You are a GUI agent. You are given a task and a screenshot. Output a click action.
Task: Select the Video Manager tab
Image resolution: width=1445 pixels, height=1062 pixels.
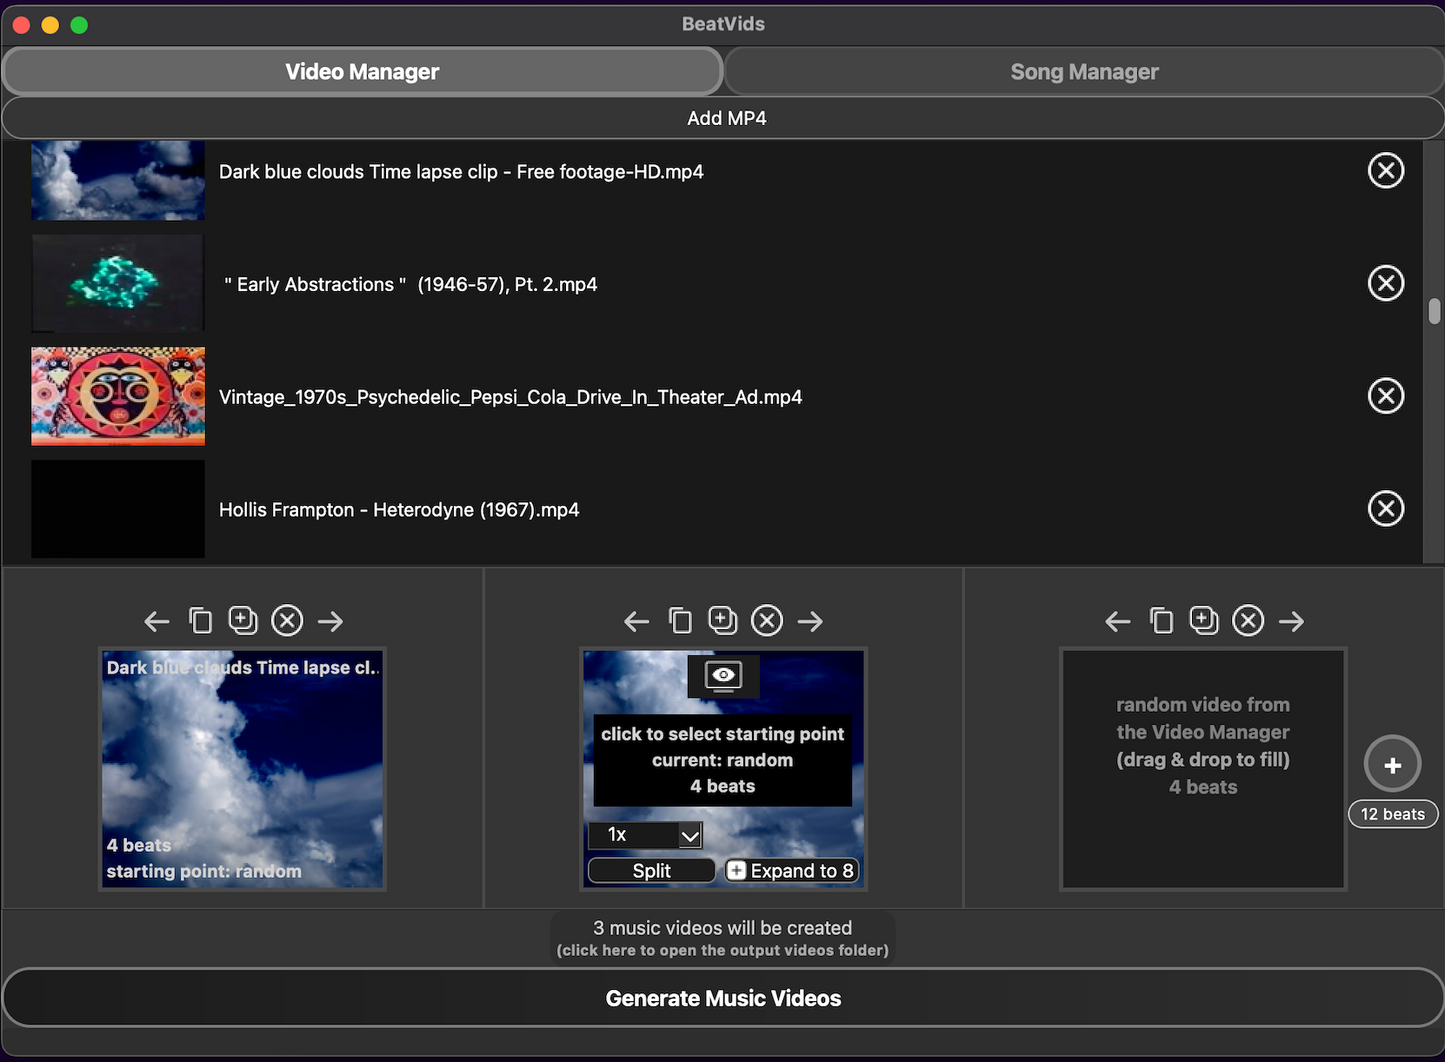[362, 72]
